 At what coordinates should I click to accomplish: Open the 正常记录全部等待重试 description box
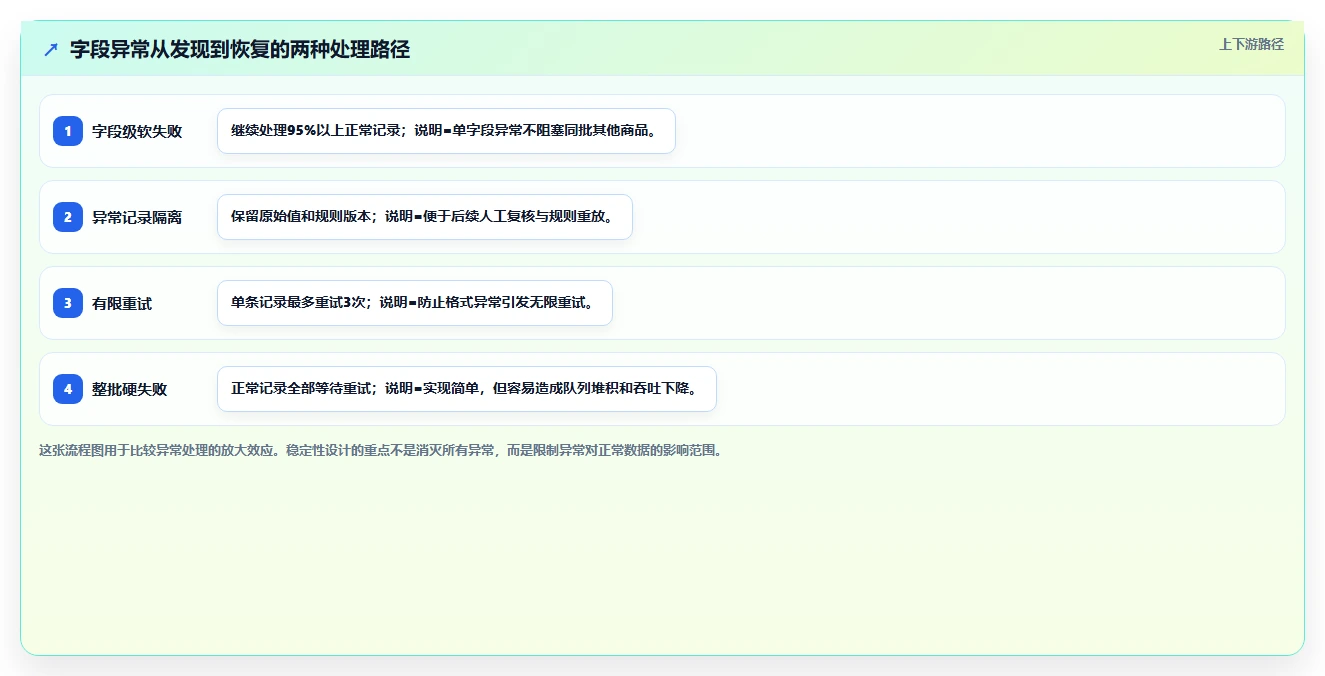coord(467,389)
